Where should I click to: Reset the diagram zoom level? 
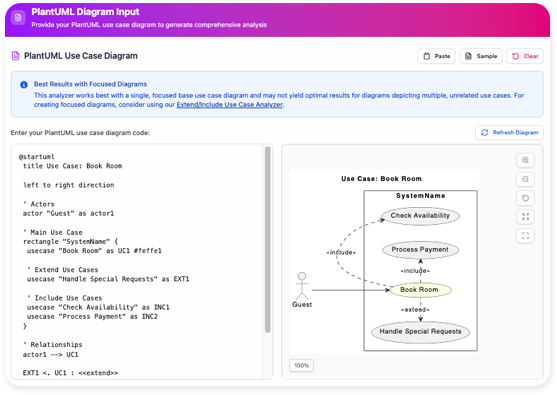(525, 198)
